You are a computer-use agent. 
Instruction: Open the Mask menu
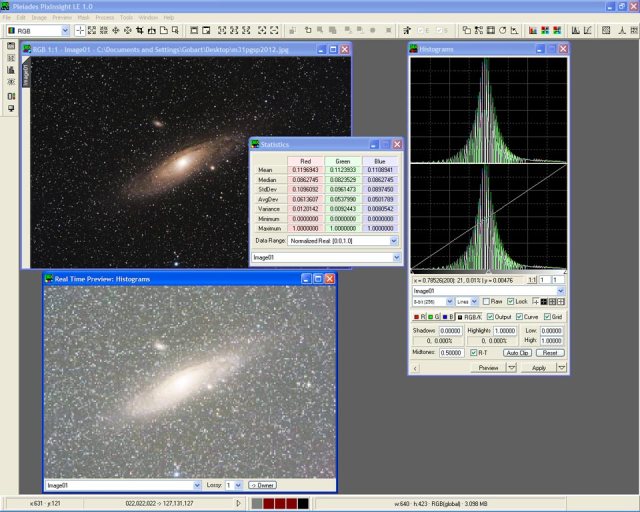pos(83,17)
